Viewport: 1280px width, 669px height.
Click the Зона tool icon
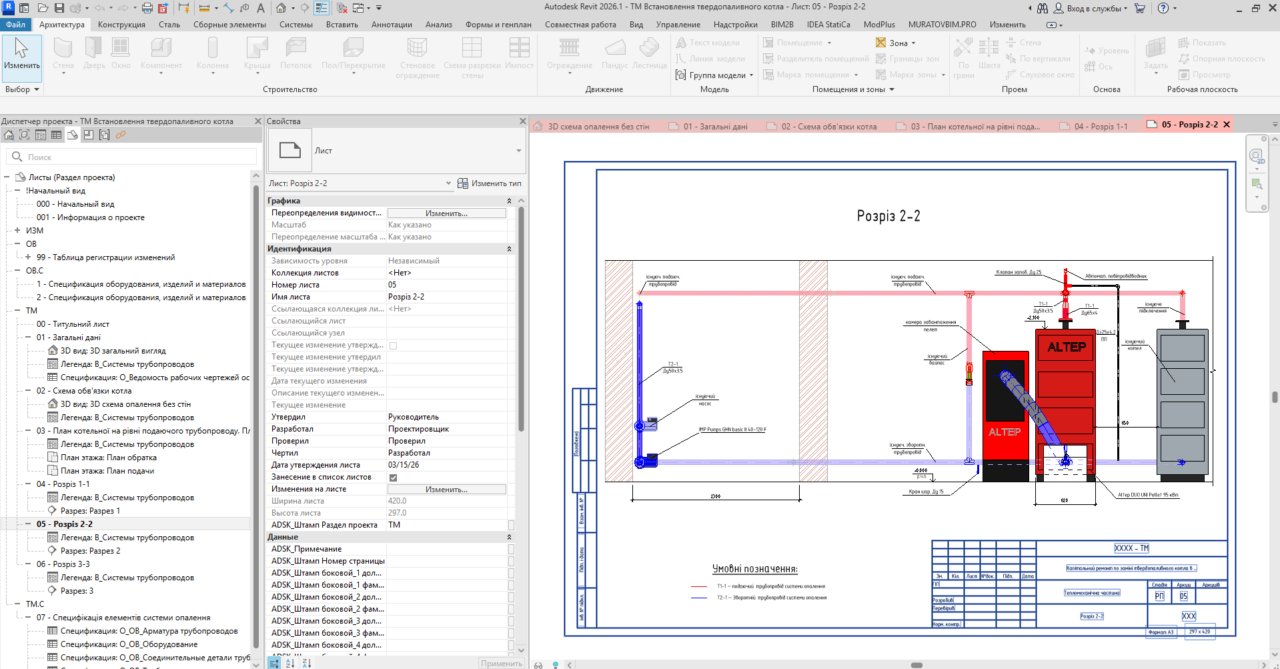pyautogui.click(x=881, y=43)
